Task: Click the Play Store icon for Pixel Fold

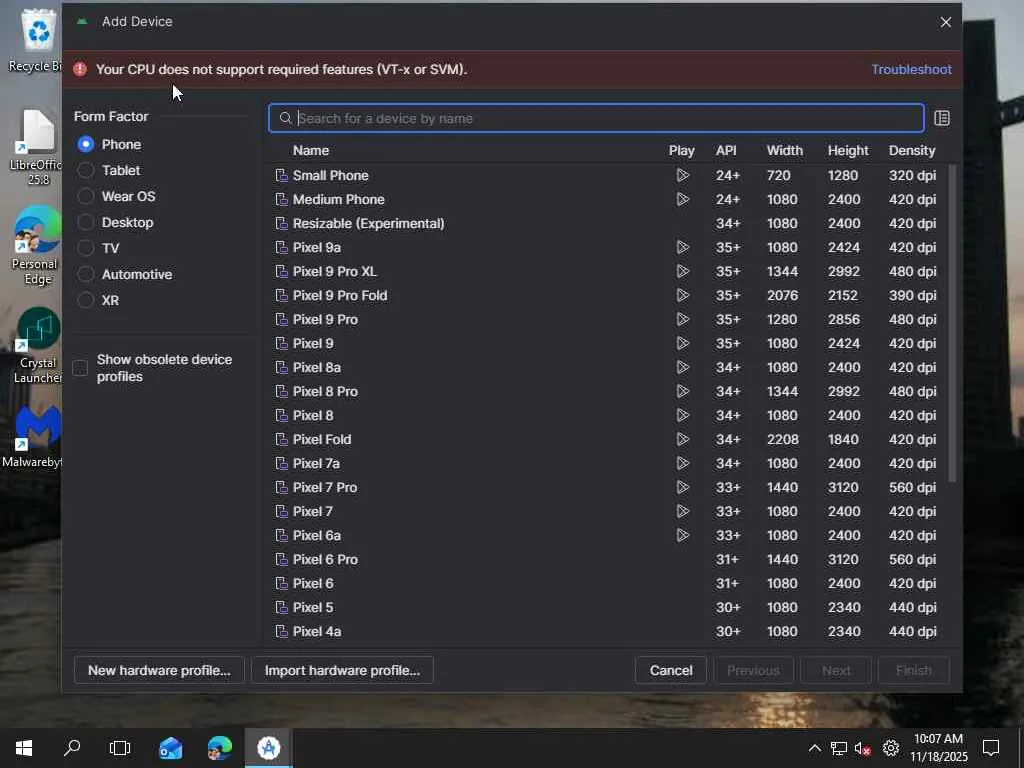Action: click(x=682, y=440)
